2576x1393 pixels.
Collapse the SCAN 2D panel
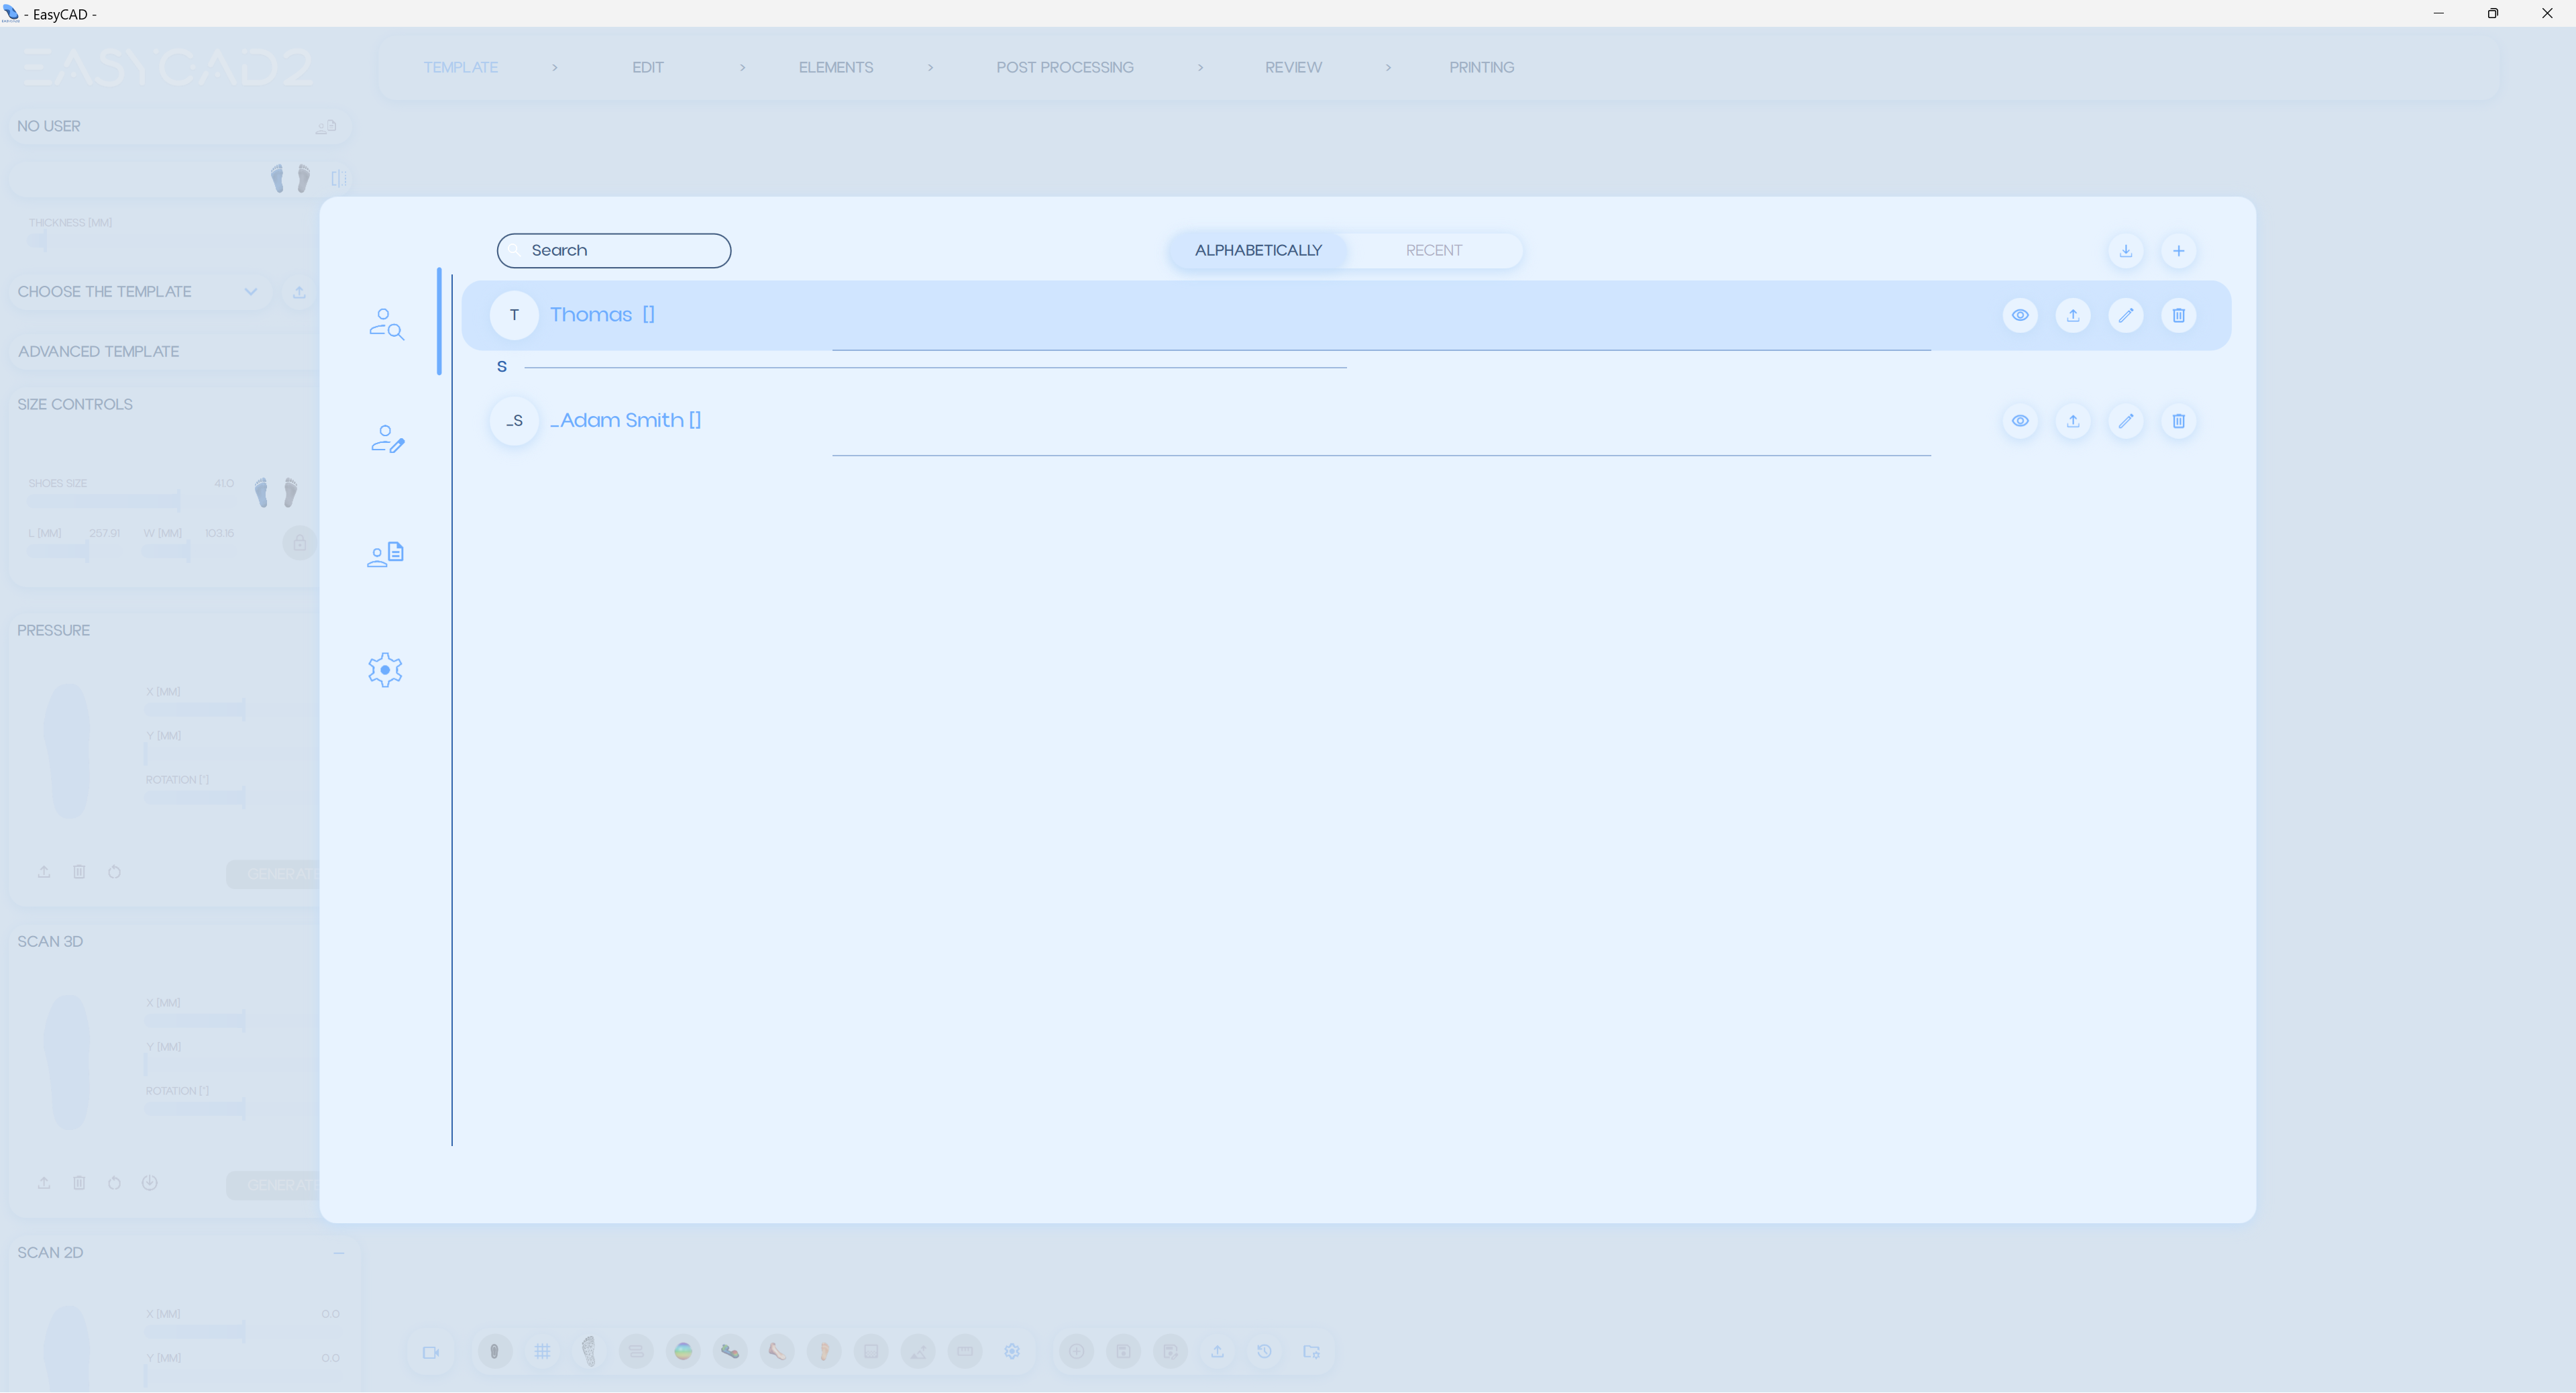pos(338,1252)
